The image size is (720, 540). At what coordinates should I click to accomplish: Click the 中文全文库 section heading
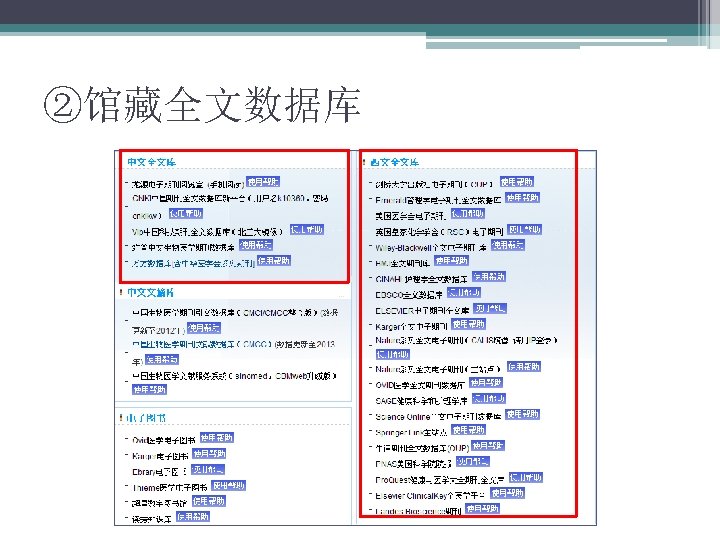(152, 162)
